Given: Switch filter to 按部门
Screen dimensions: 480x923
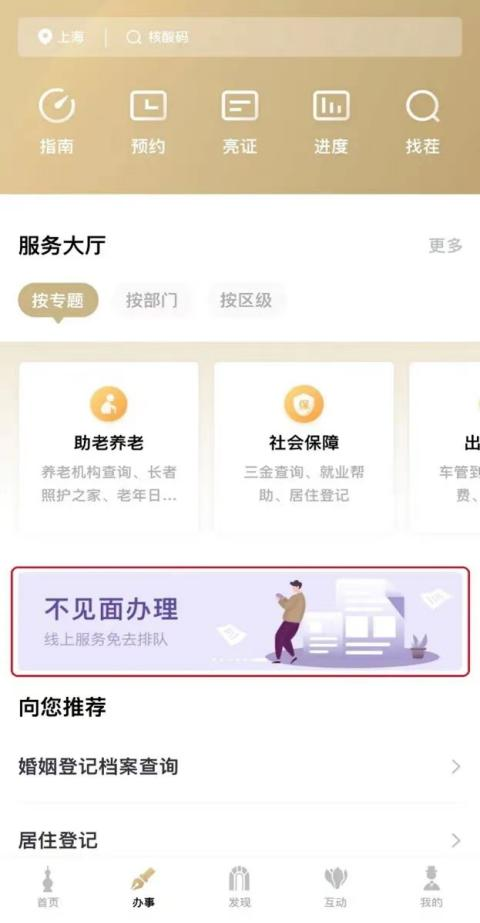Looking at the screenshot, I should pos(151,301).
